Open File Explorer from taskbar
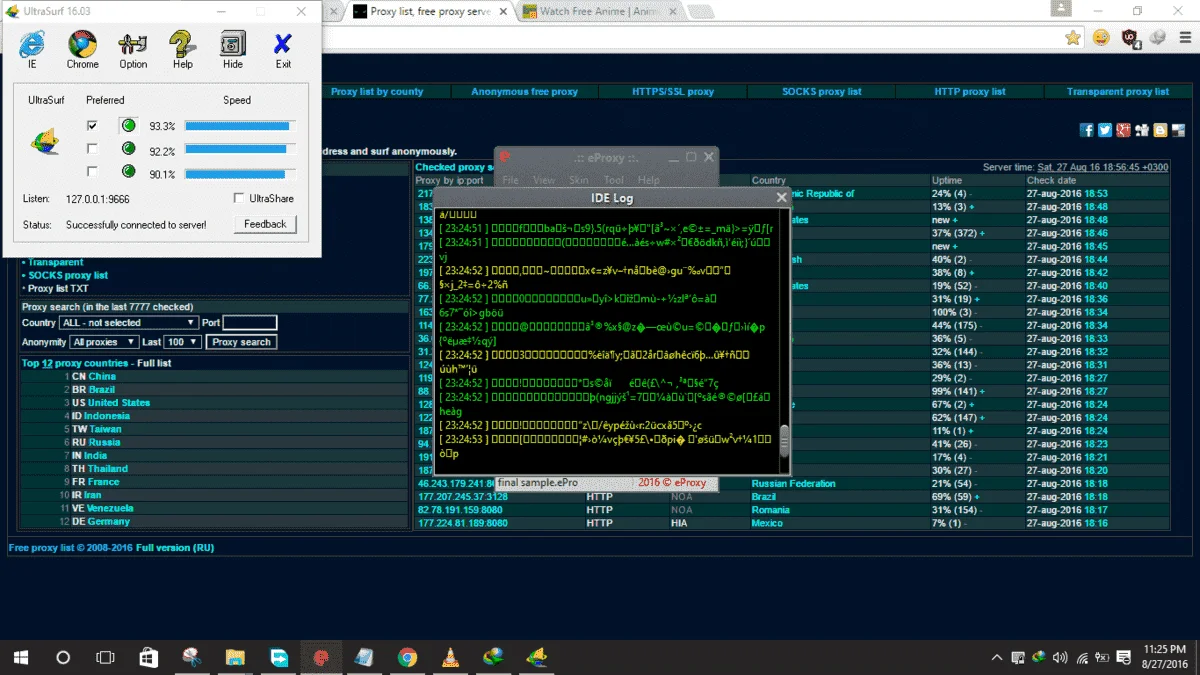 click(235, 657)
